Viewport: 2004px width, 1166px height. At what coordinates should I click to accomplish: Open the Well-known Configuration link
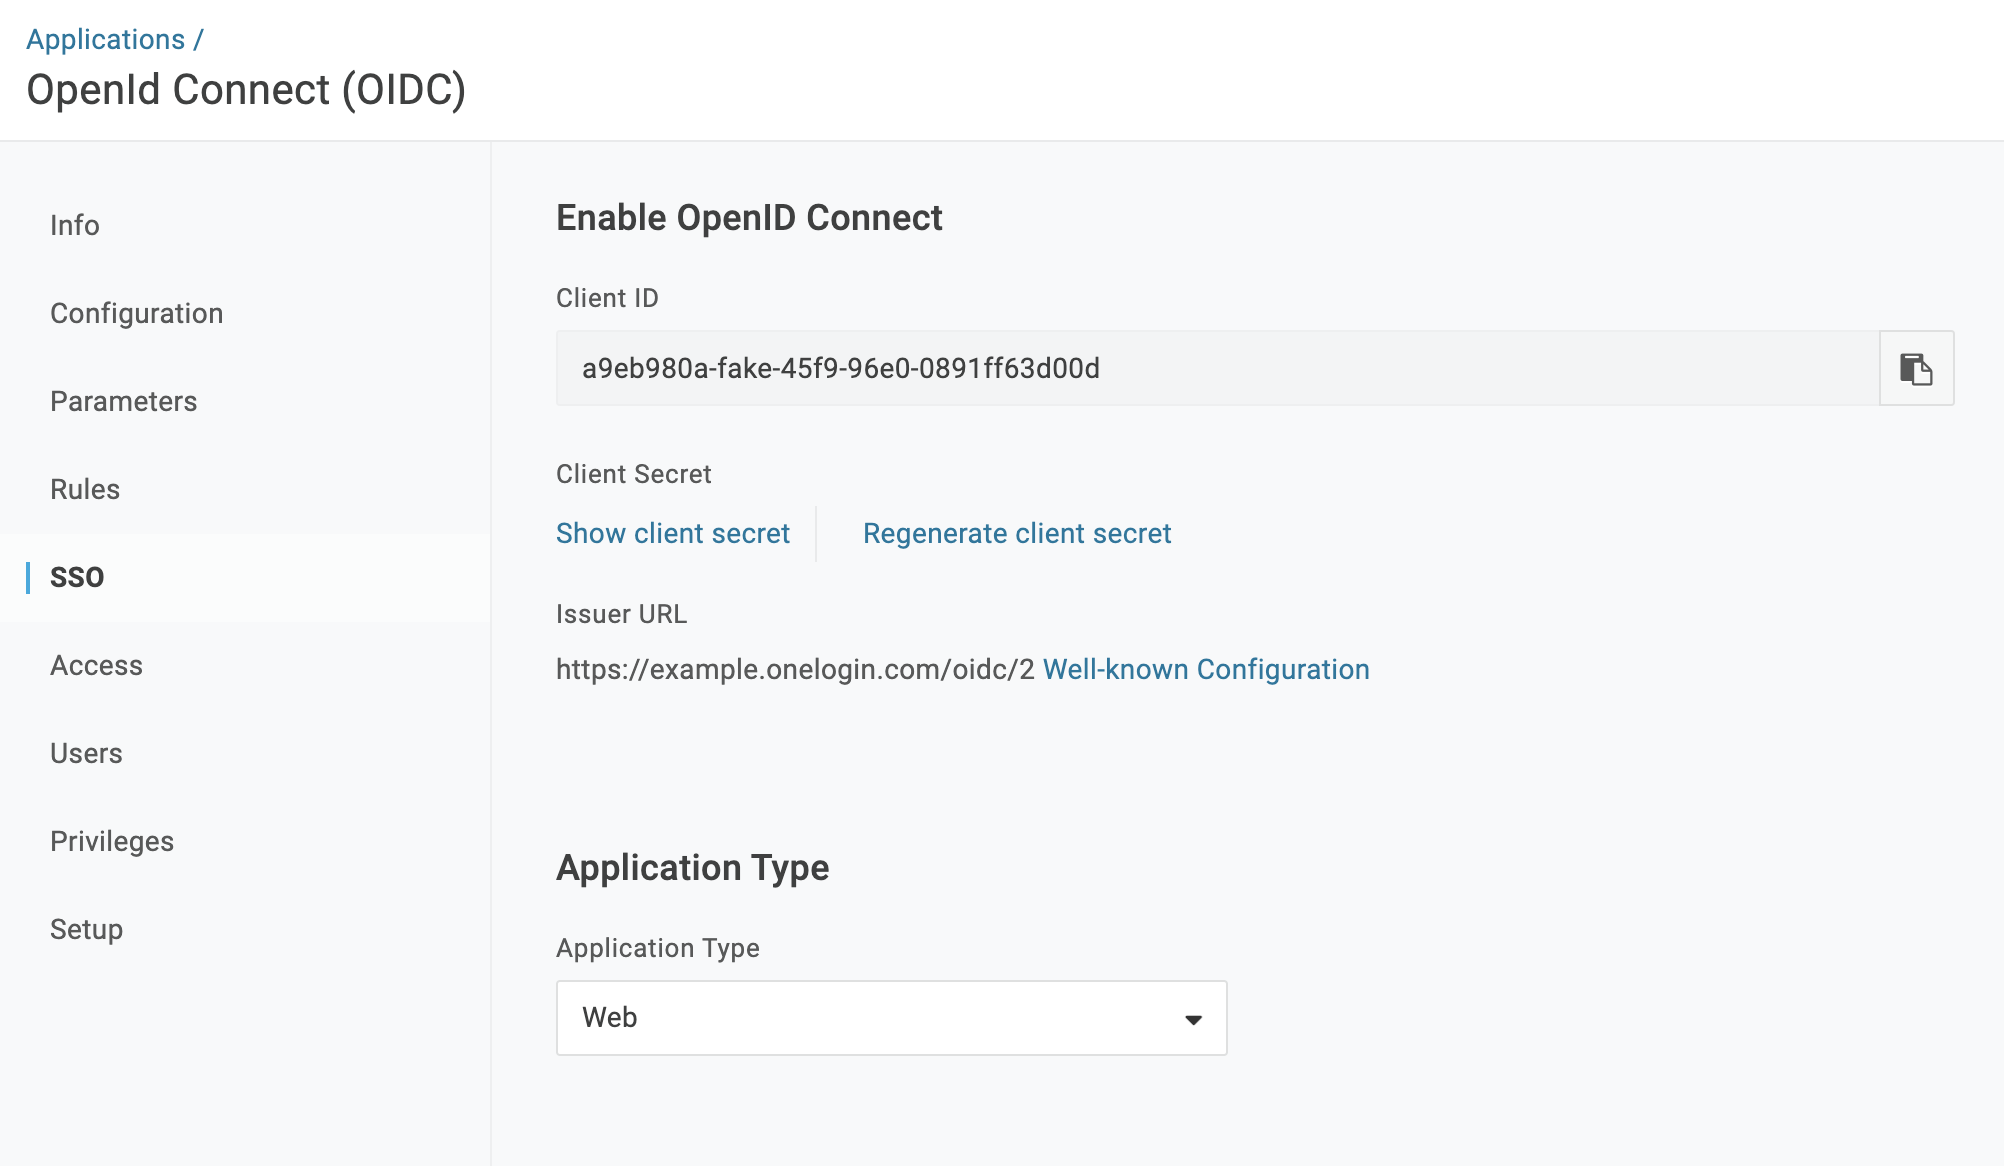(1206, 669)
